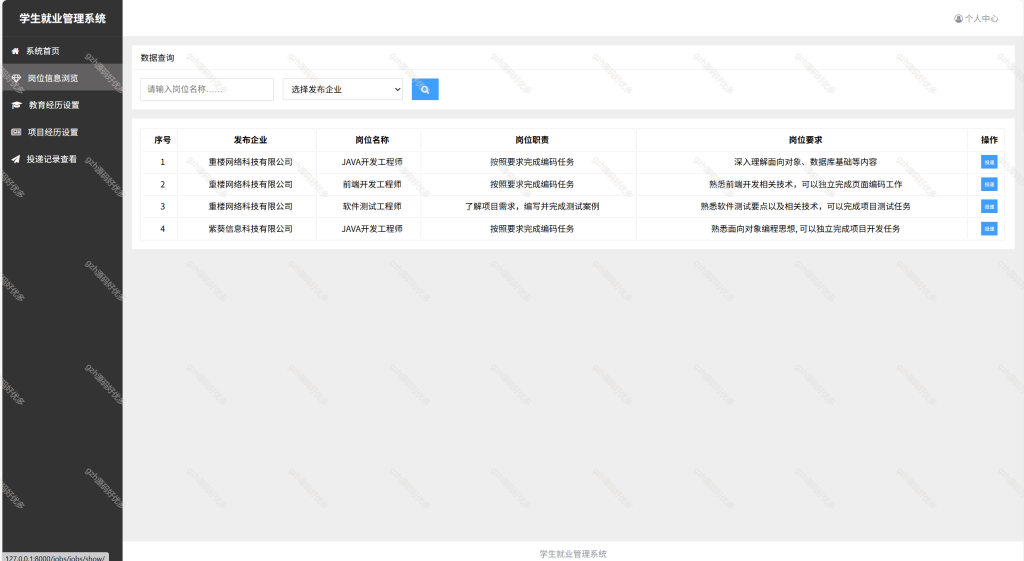Click apply button for row 1 JAVA开发工程师
The height and width of the screenshot is (561, 1024).
989,162
